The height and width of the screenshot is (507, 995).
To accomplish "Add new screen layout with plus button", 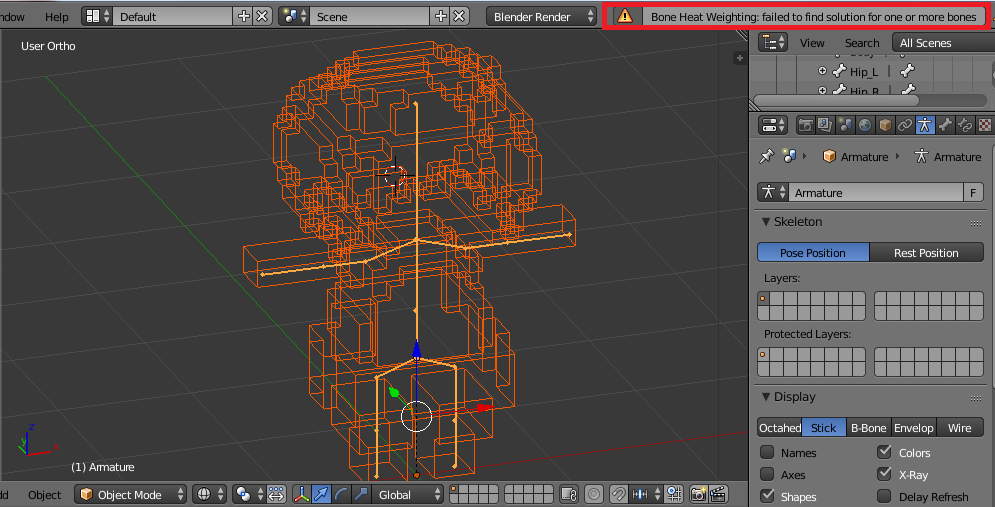I will (244, 16).
